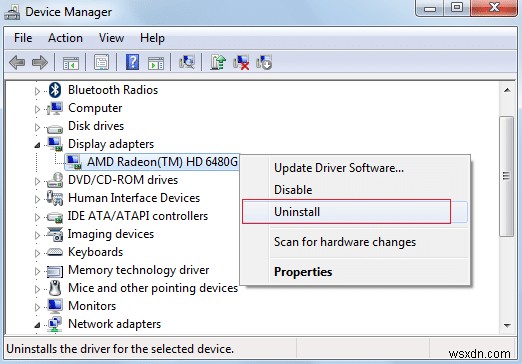Click the scrollbar up arrow
This screenshot has height=364, width=522.
point(507,90)
